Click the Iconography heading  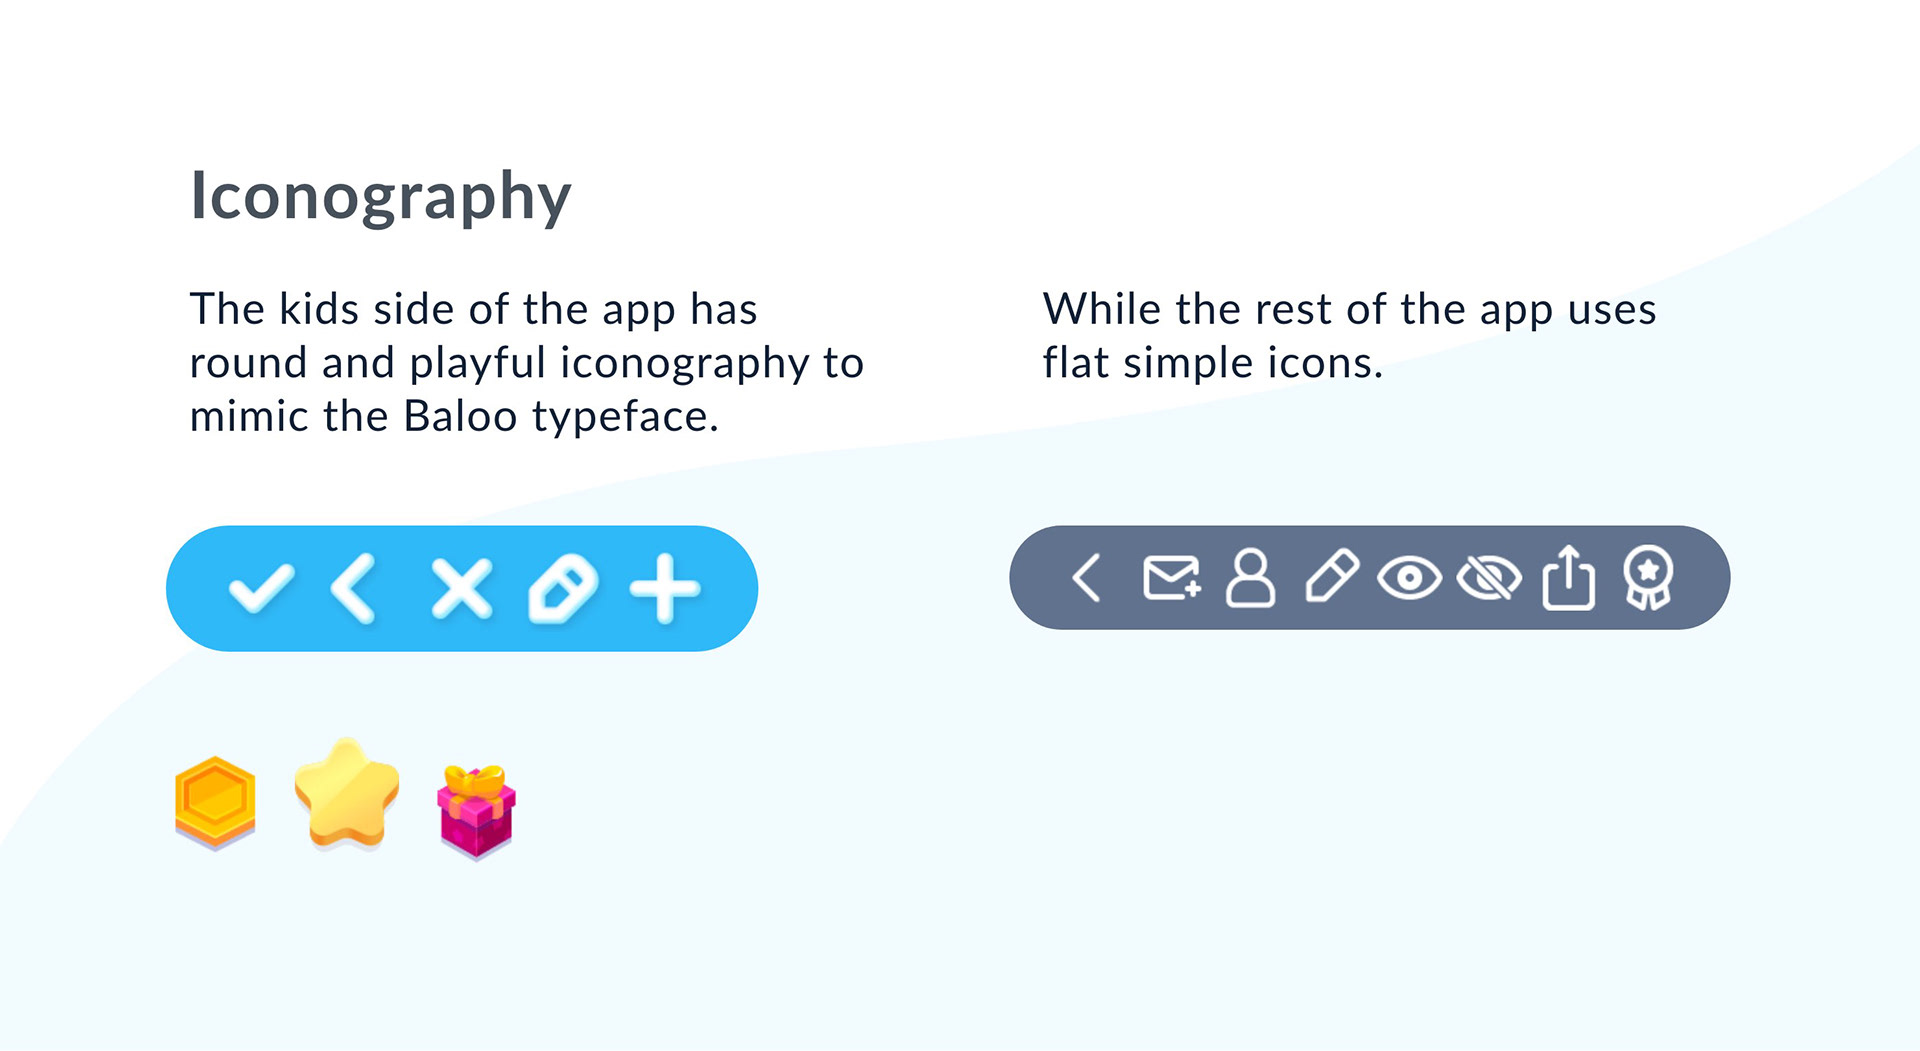(x=381, y=196)
